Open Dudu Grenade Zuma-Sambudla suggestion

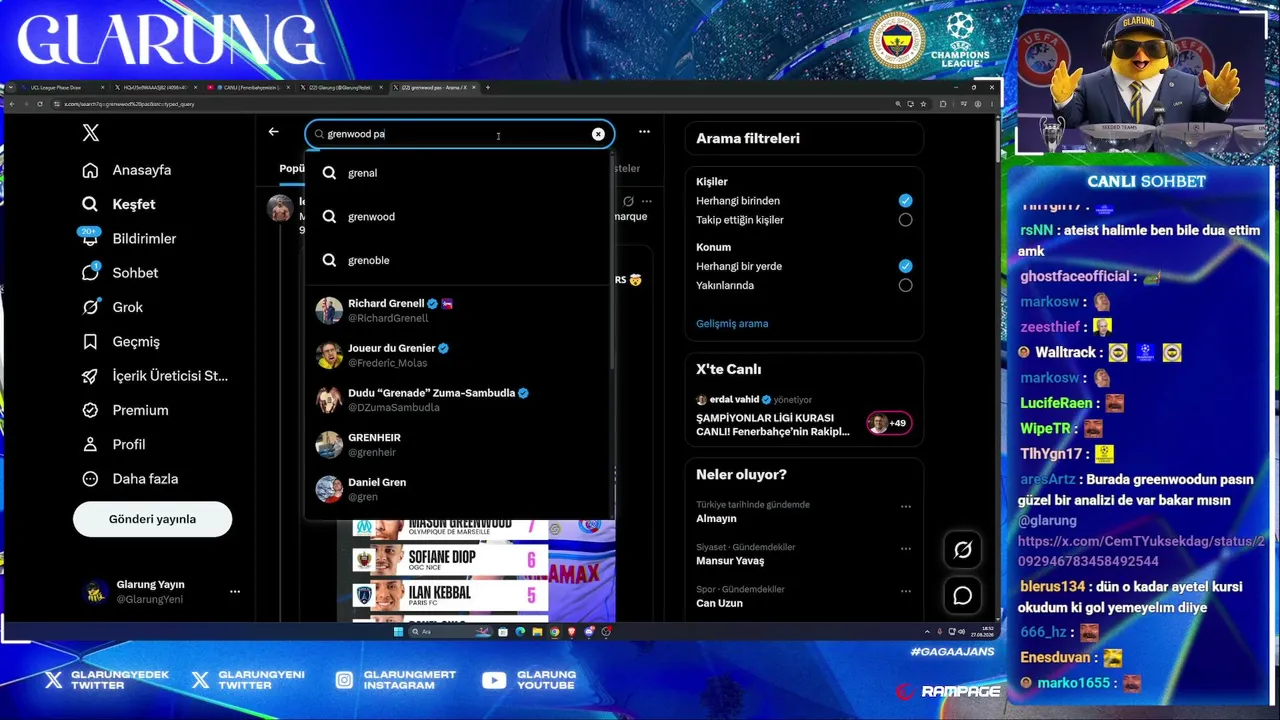pyautogui.click(x=458, y=400)
